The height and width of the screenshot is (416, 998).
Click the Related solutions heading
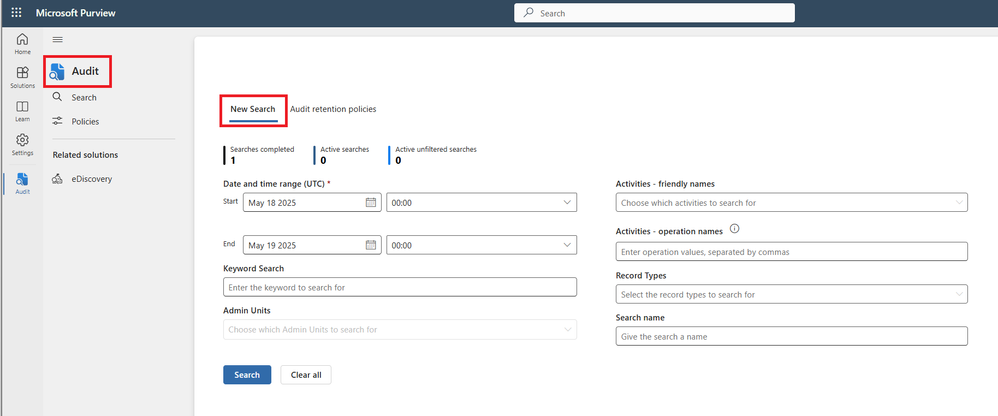pos(85,155)
